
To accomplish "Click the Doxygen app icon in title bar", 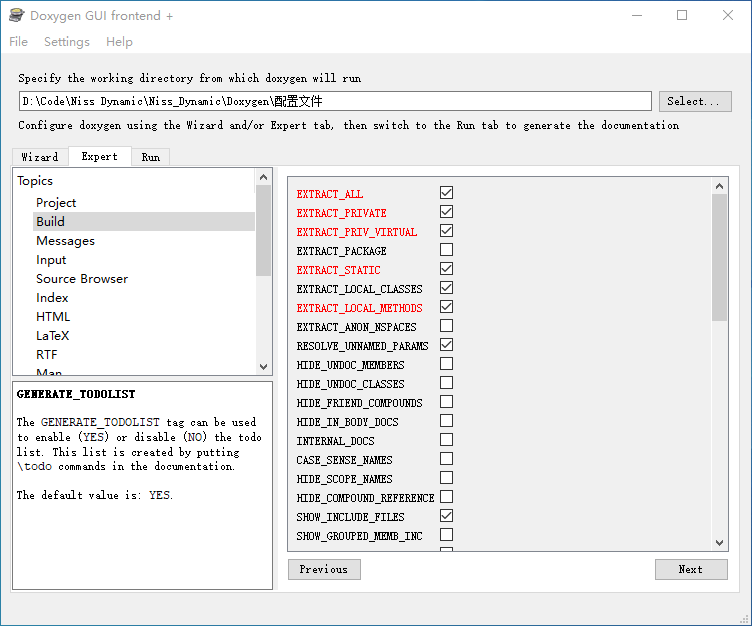I will tap(16, 15).
